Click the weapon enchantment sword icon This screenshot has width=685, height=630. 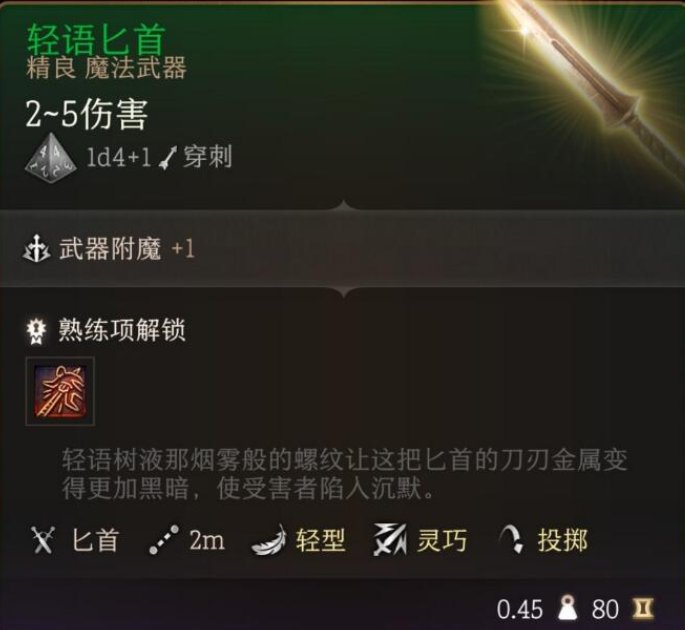pos(37,249)
